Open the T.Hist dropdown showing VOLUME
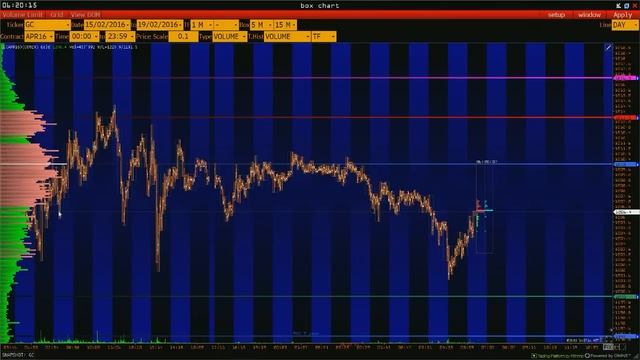640x360 pixels. [287, 36]
